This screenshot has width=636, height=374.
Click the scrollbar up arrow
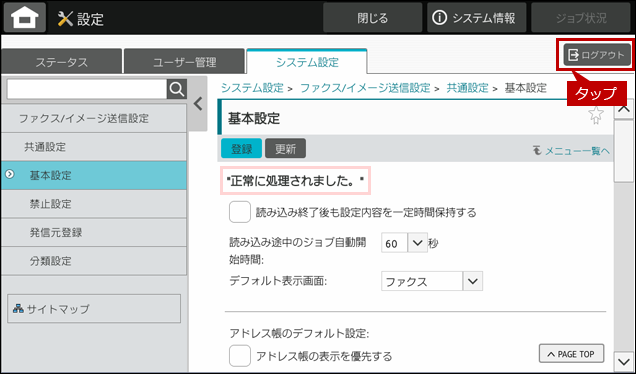pyautogui.click(x=624, y=109)
